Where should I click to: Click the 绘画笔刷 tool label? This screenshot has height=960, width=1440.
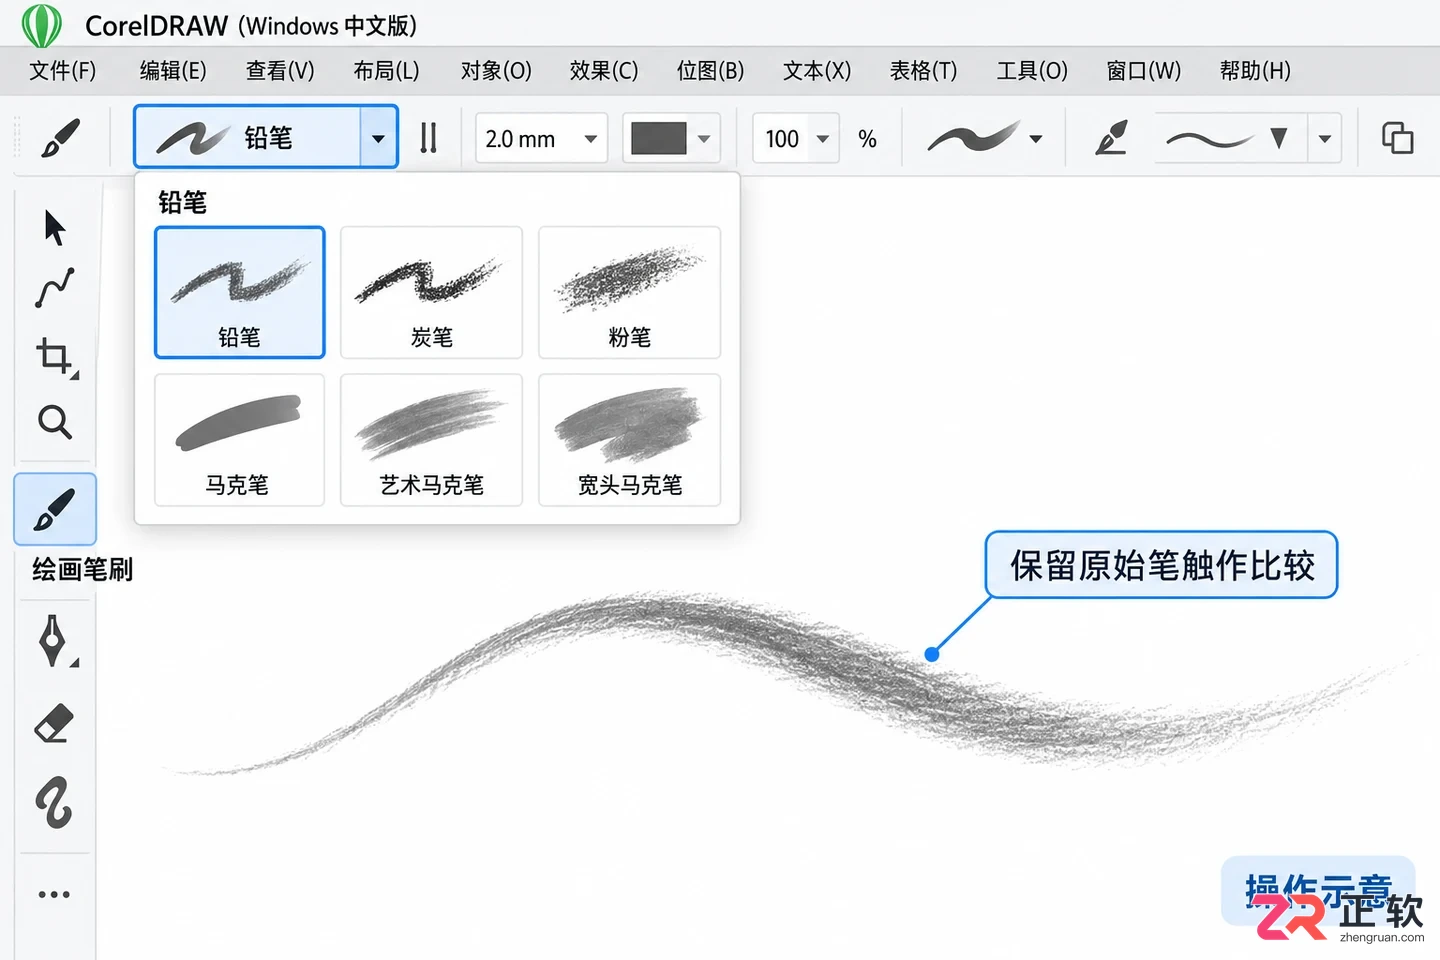coord(82,570)
